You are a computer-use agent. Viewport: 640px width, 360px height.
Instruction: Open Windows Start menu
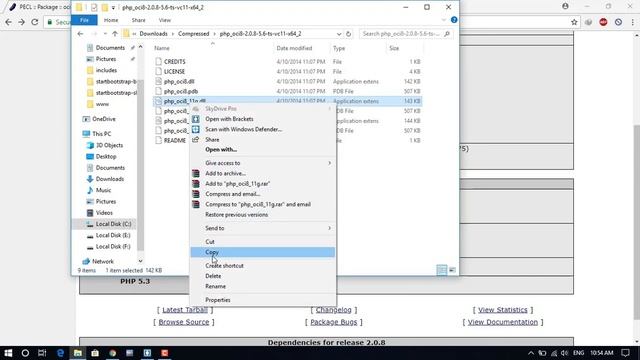[8, 353]
